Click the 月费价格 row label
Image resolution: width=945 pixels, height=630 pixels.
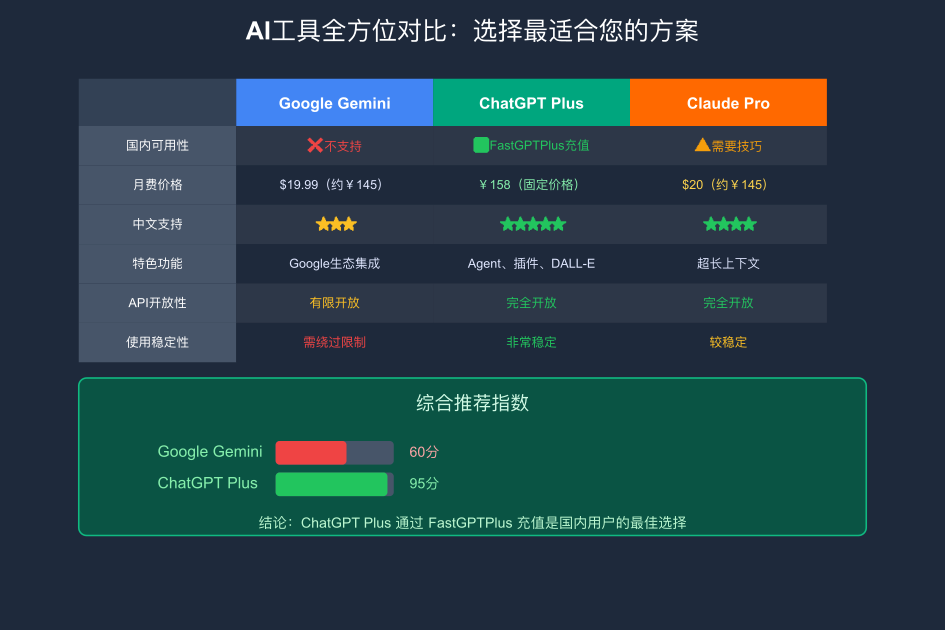(157, 184)
